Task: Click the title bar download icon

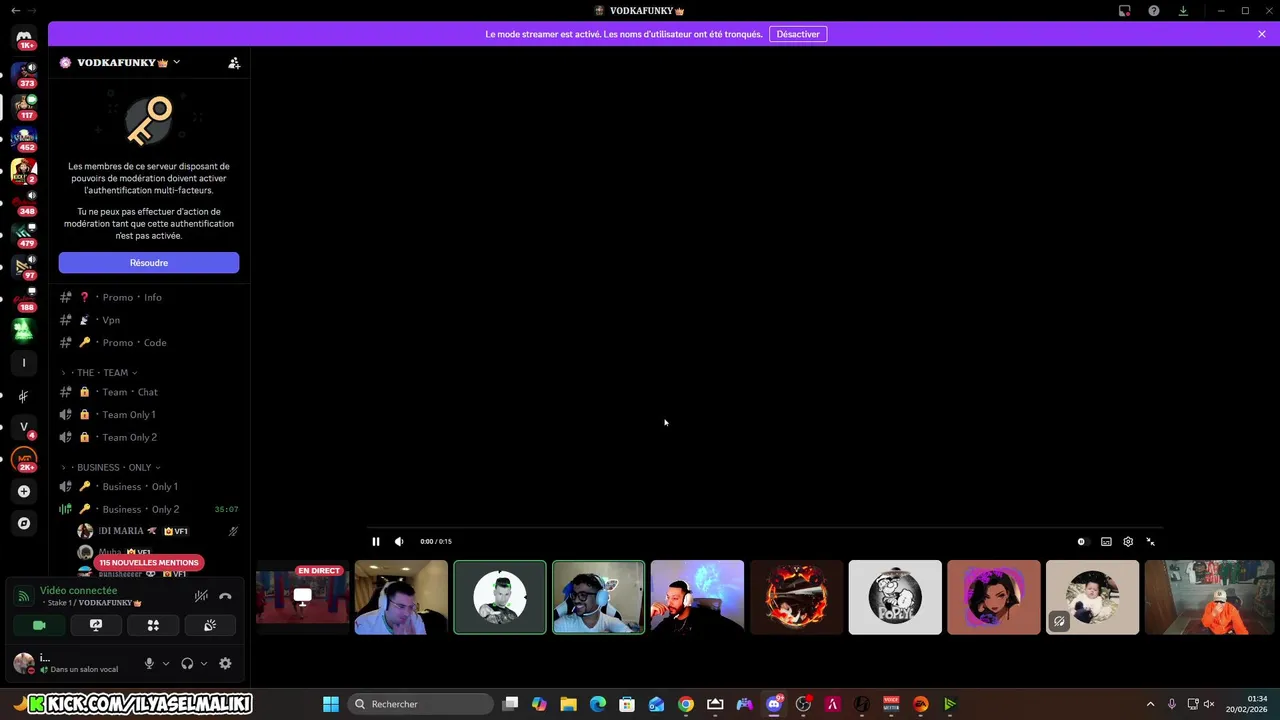Action: click(x=1183, y=11)
